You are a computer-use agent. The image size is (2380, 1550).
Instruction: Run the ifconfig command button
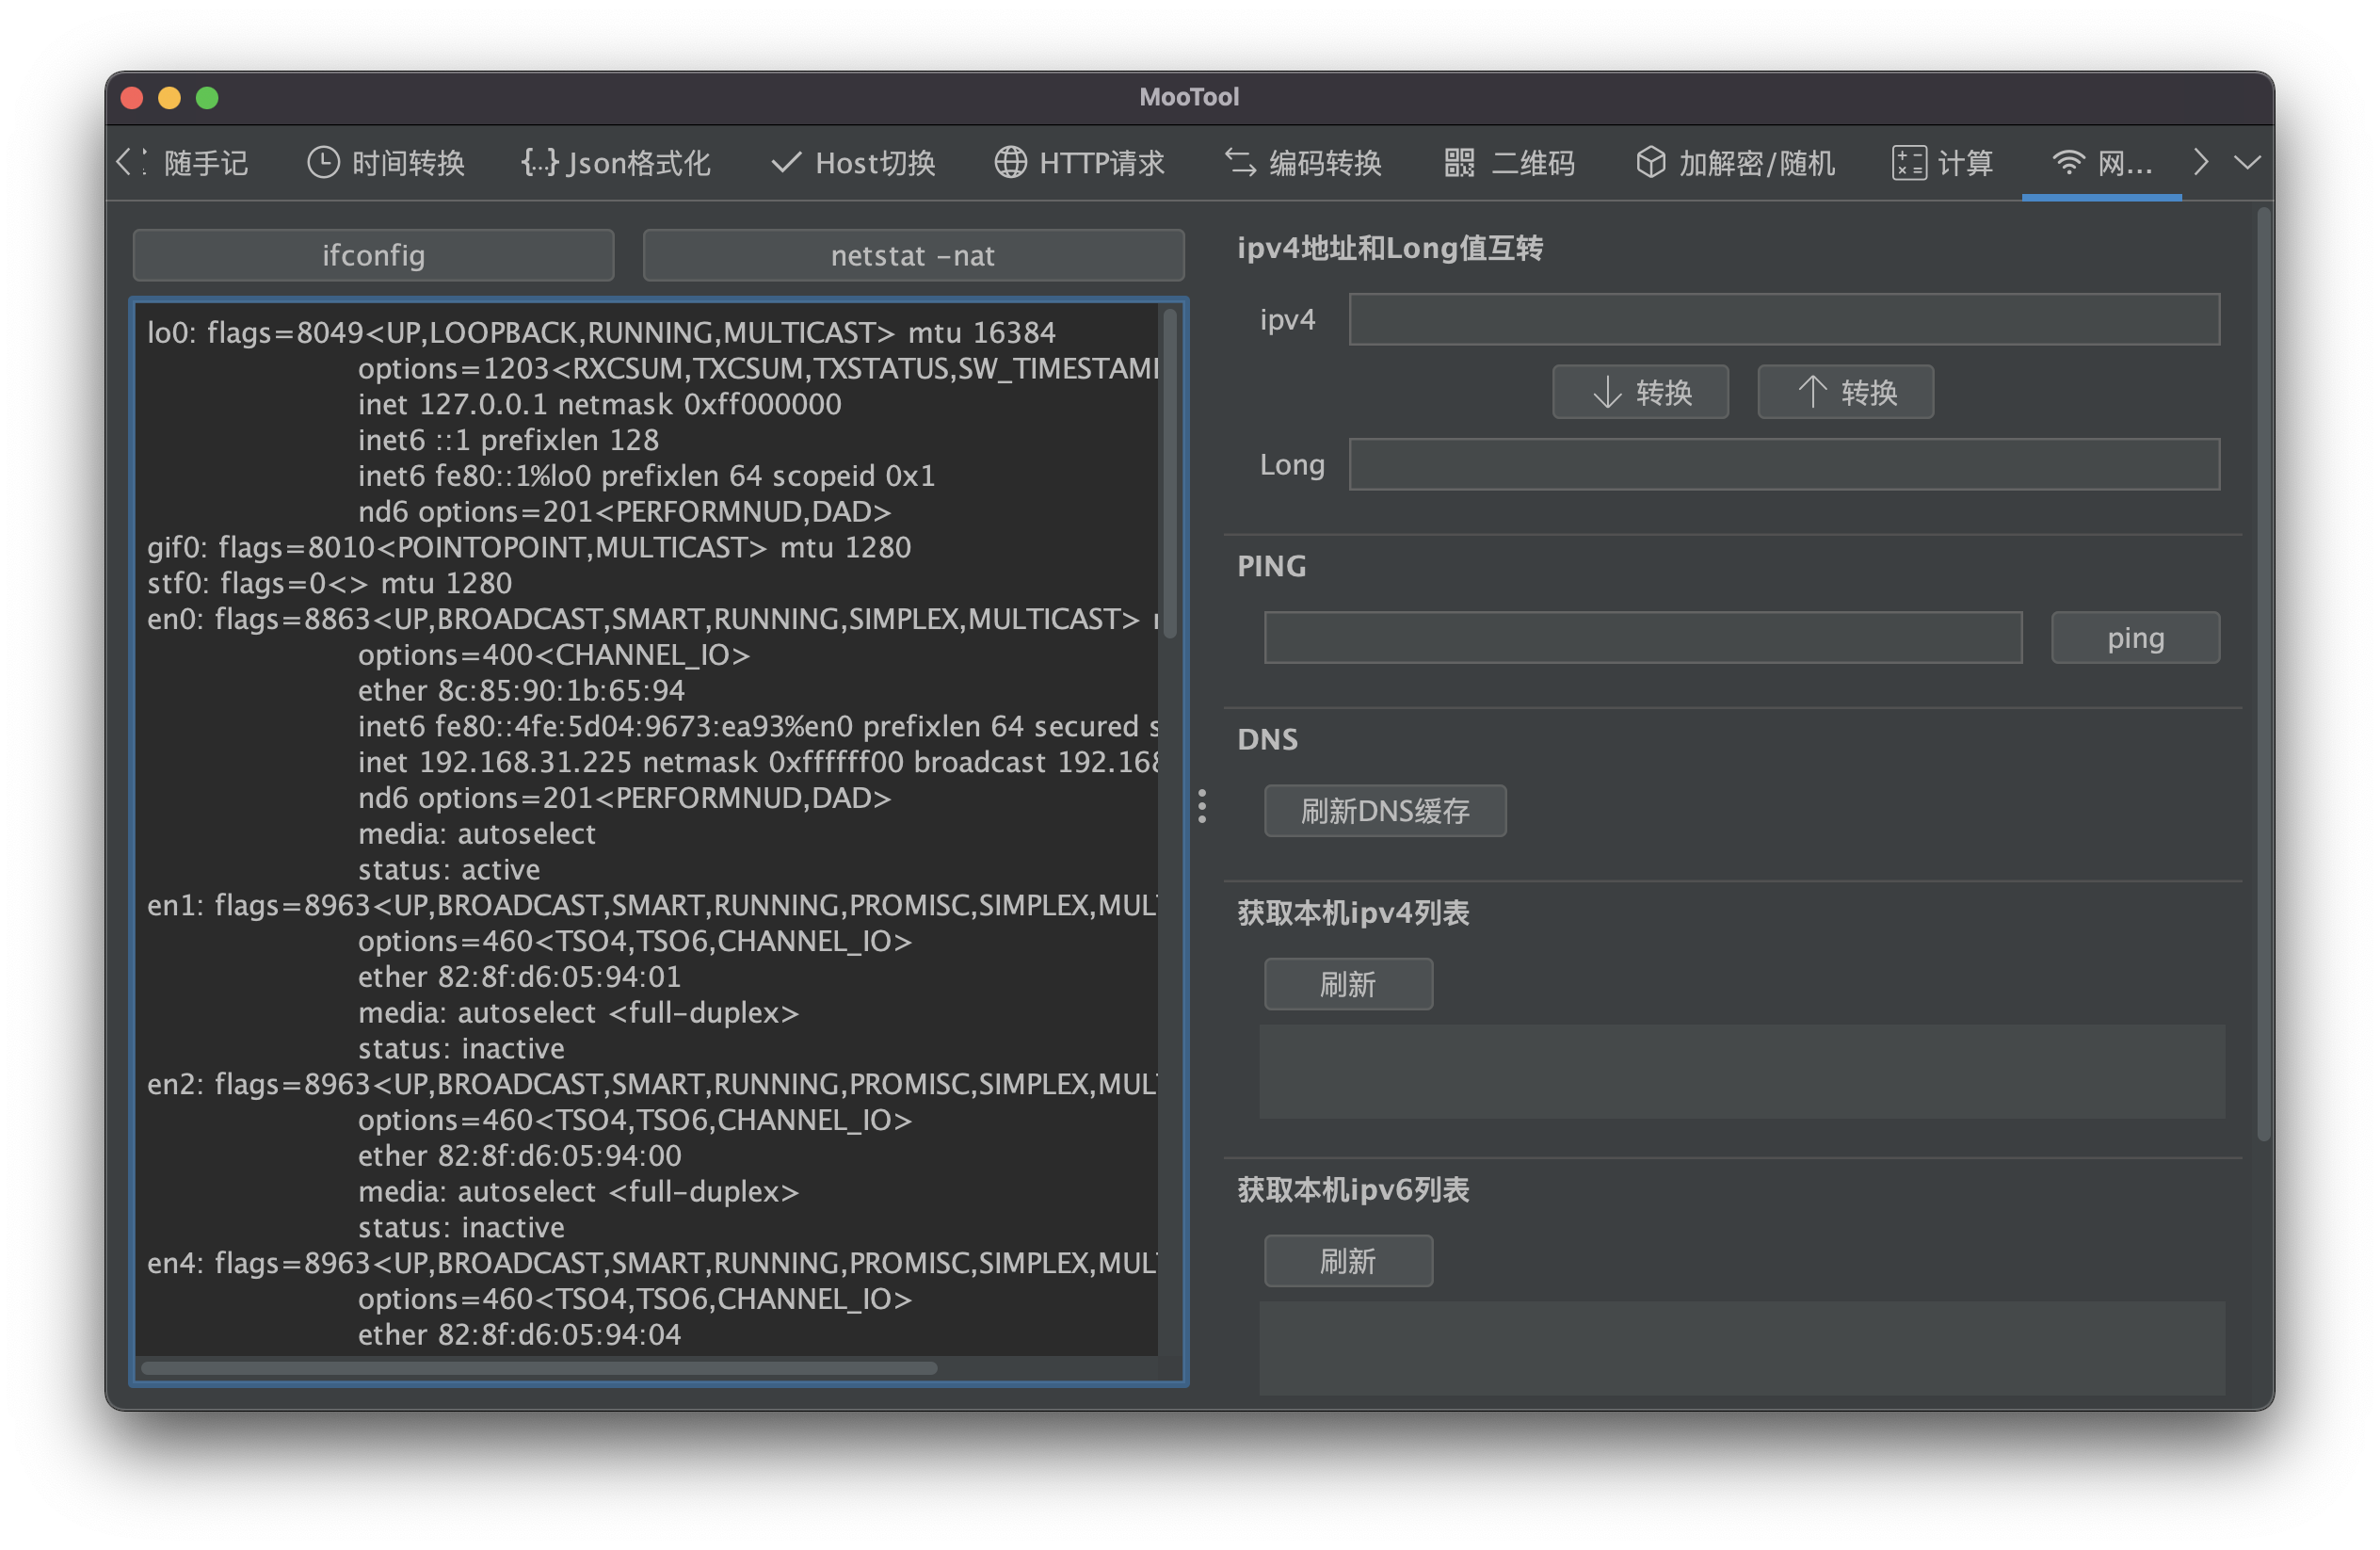coord(373,255)
